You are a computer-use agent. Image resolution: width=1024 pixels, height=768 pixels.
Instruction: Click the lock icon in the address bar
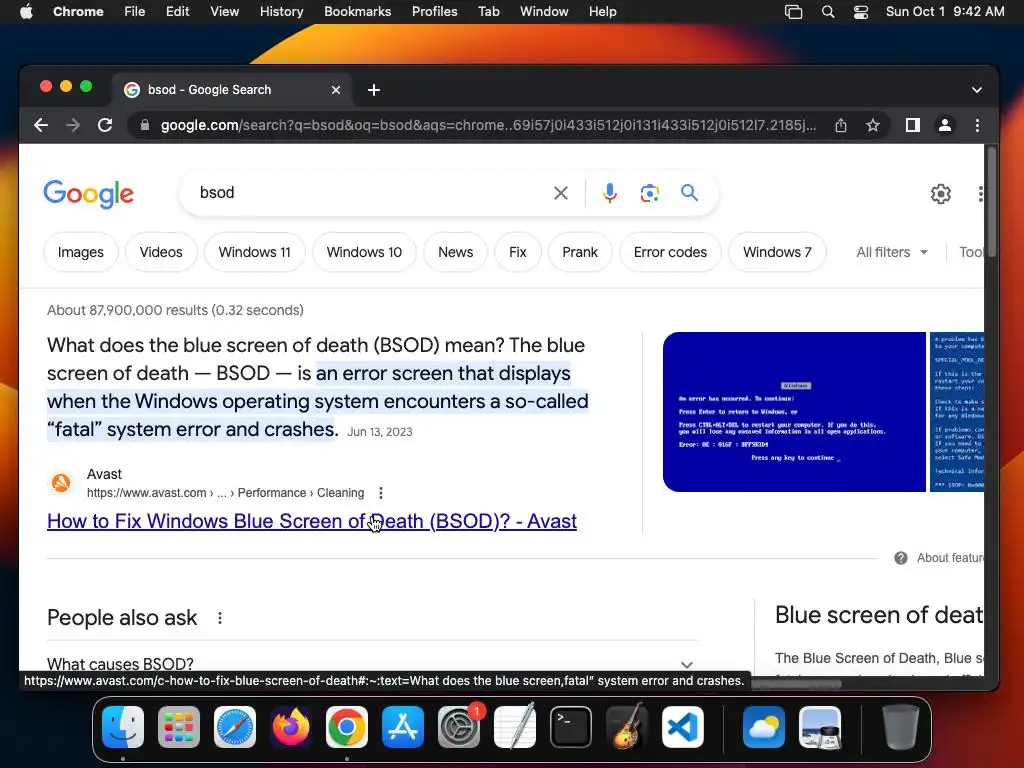pos(145,125)
